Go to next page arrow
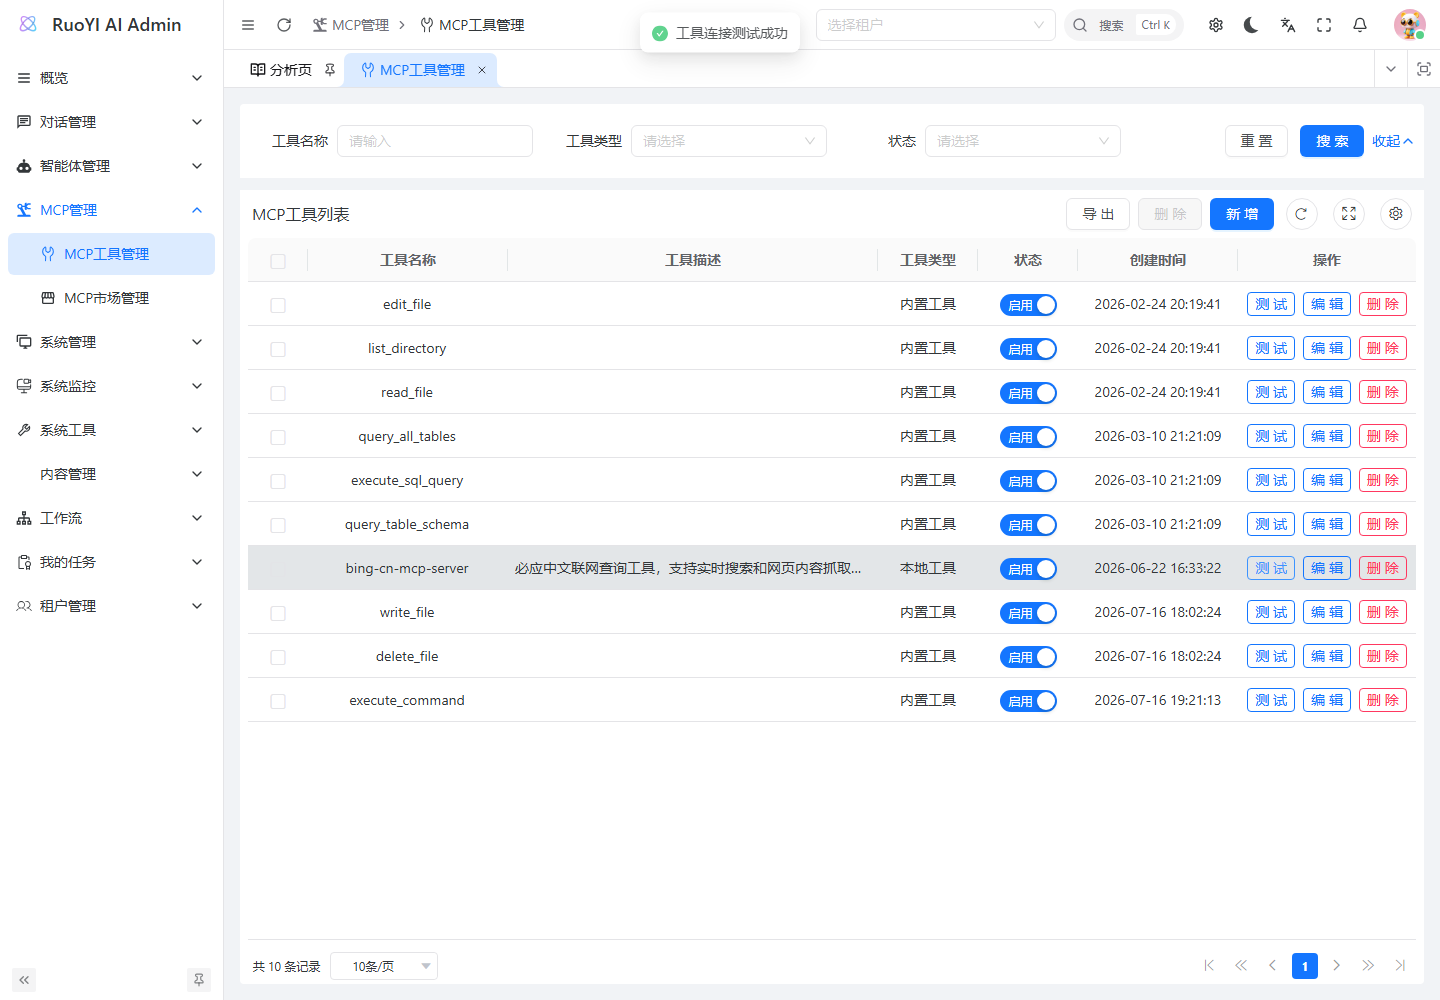Viewport: 1440px width, 1000px height. 1336,966
